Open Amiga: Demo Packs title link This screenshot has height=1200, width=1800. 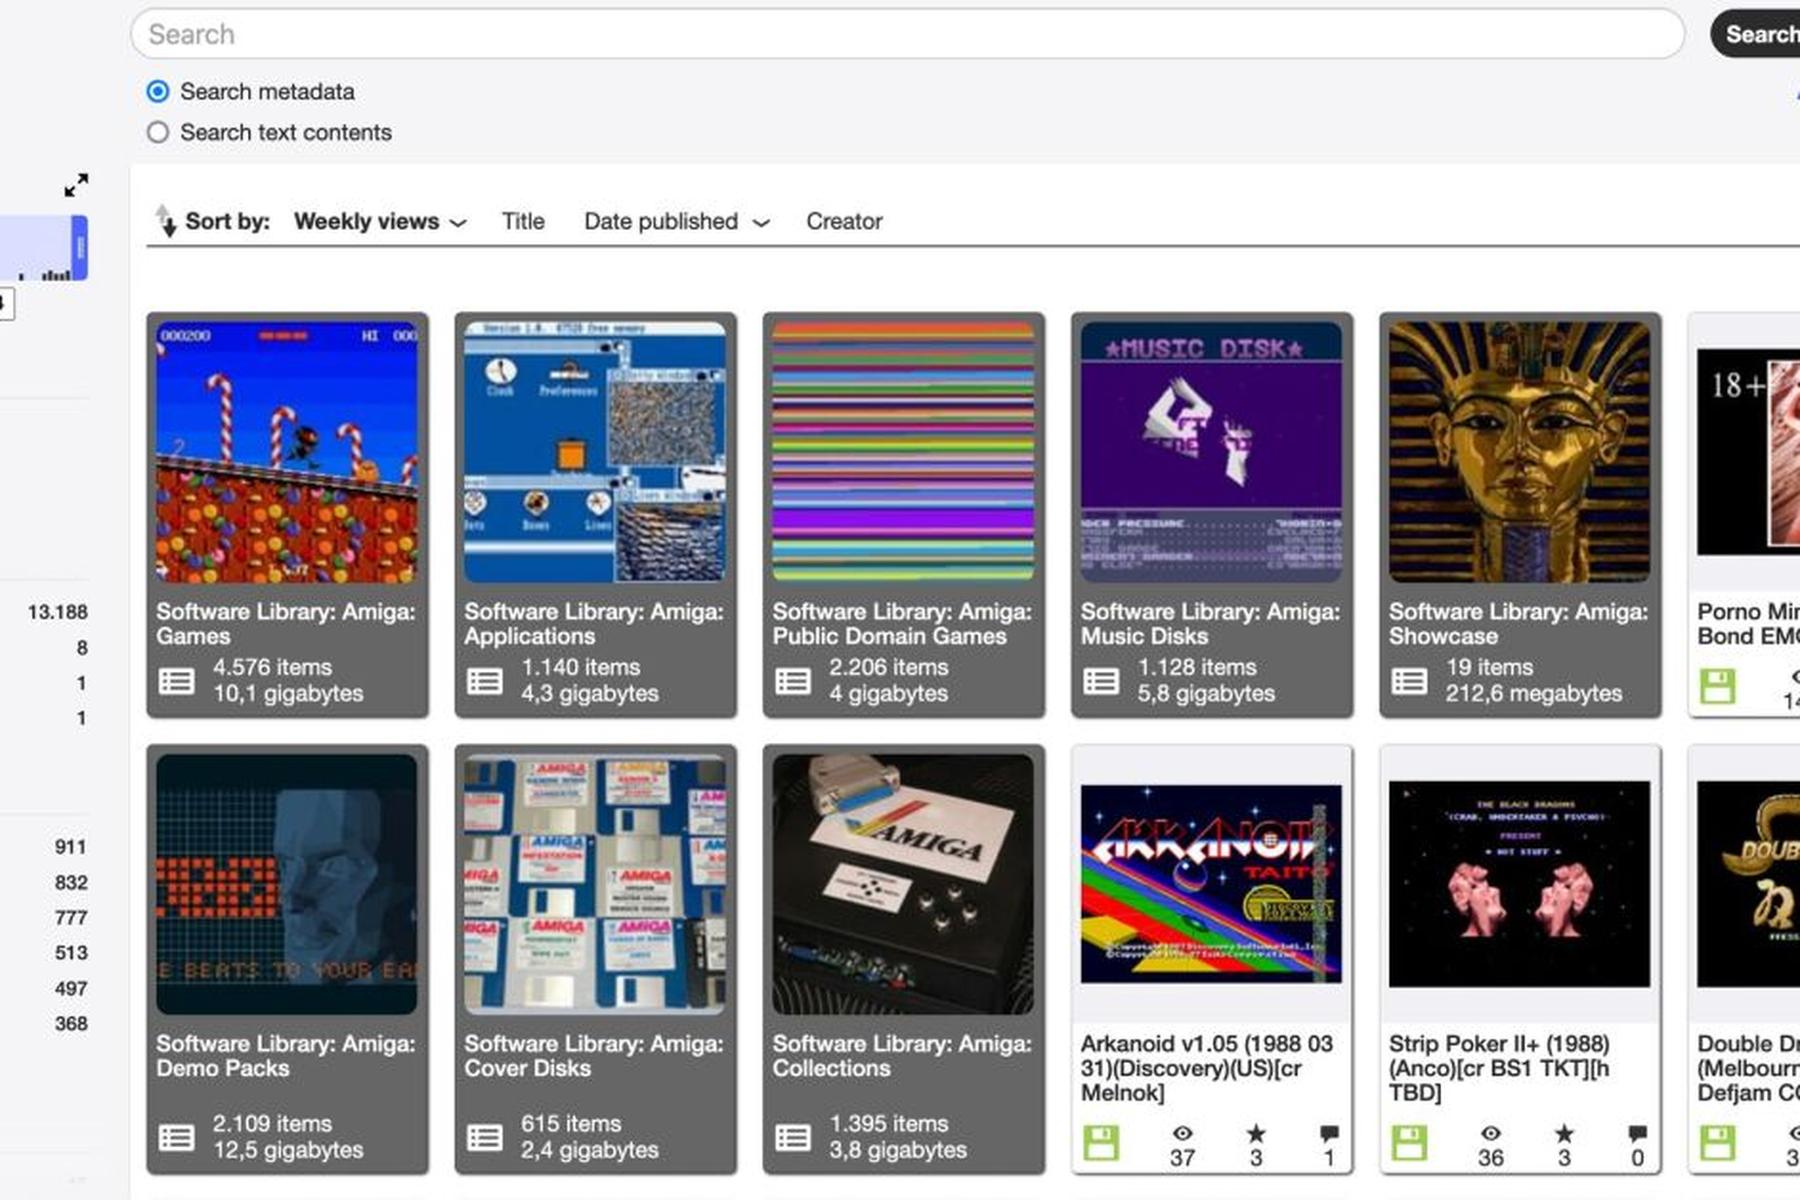286,1056
